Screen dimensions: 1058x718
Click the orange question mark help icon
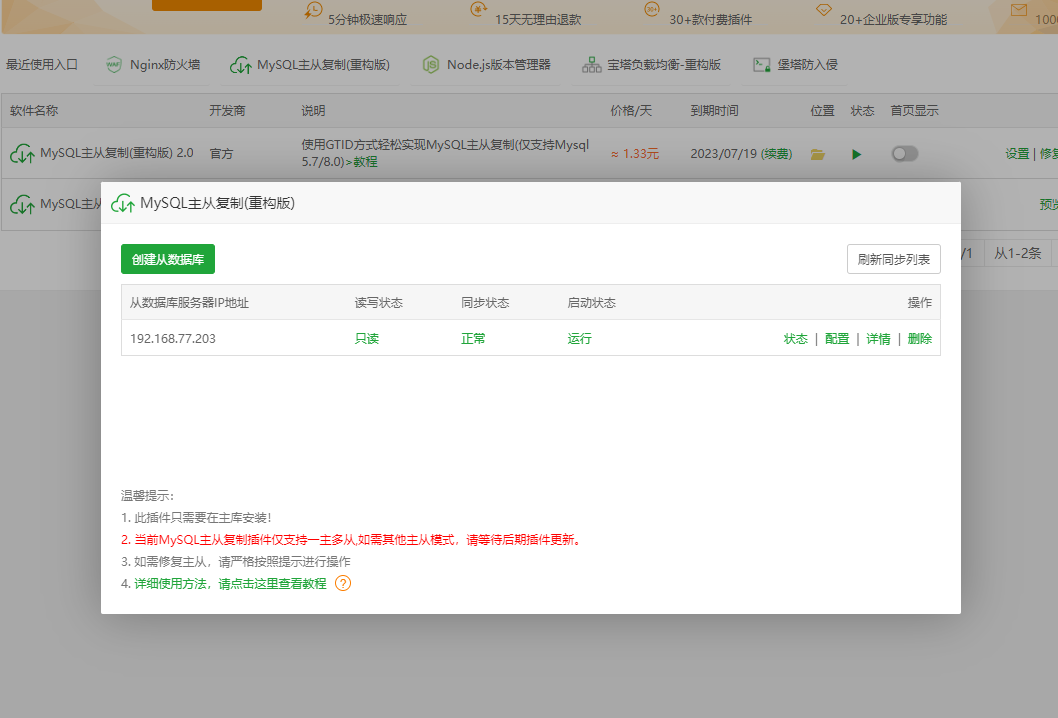point(343,583)
